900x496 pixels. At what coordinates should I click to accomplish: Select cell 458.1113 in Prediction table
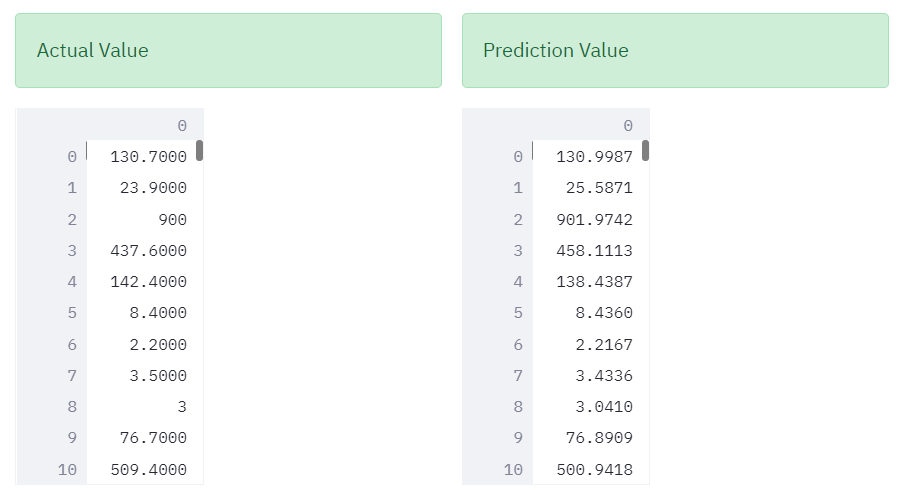587,250
